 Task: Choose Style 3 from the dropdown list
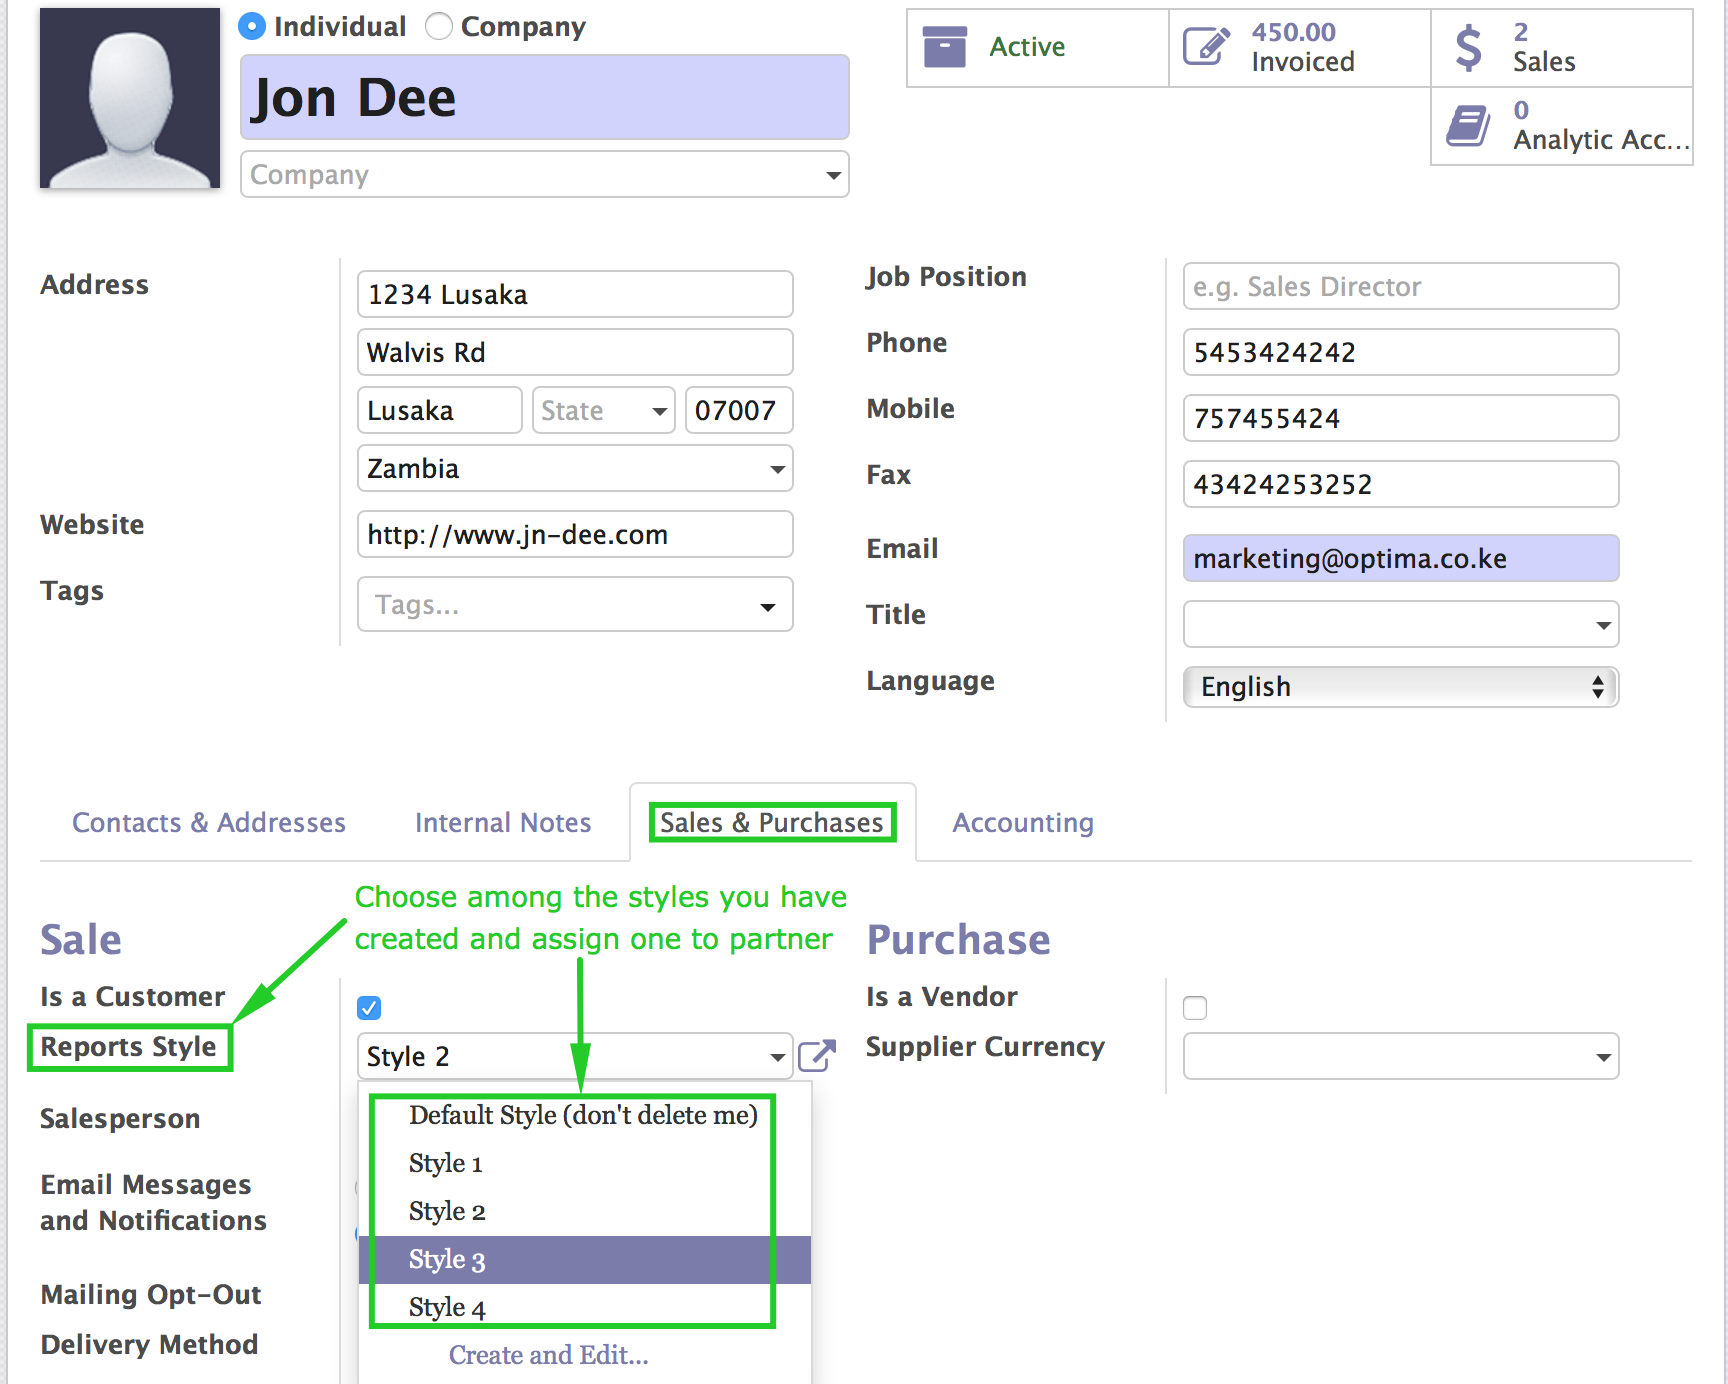[447, 1260]
